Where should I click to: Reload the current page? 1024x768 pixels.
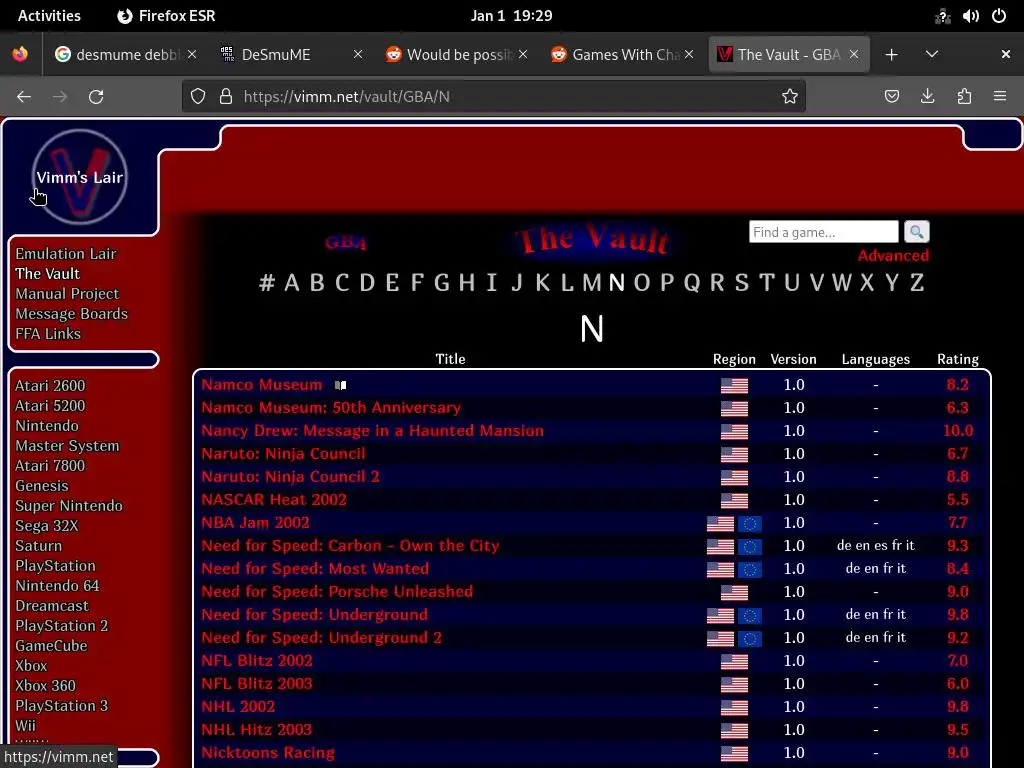point(96,97)
